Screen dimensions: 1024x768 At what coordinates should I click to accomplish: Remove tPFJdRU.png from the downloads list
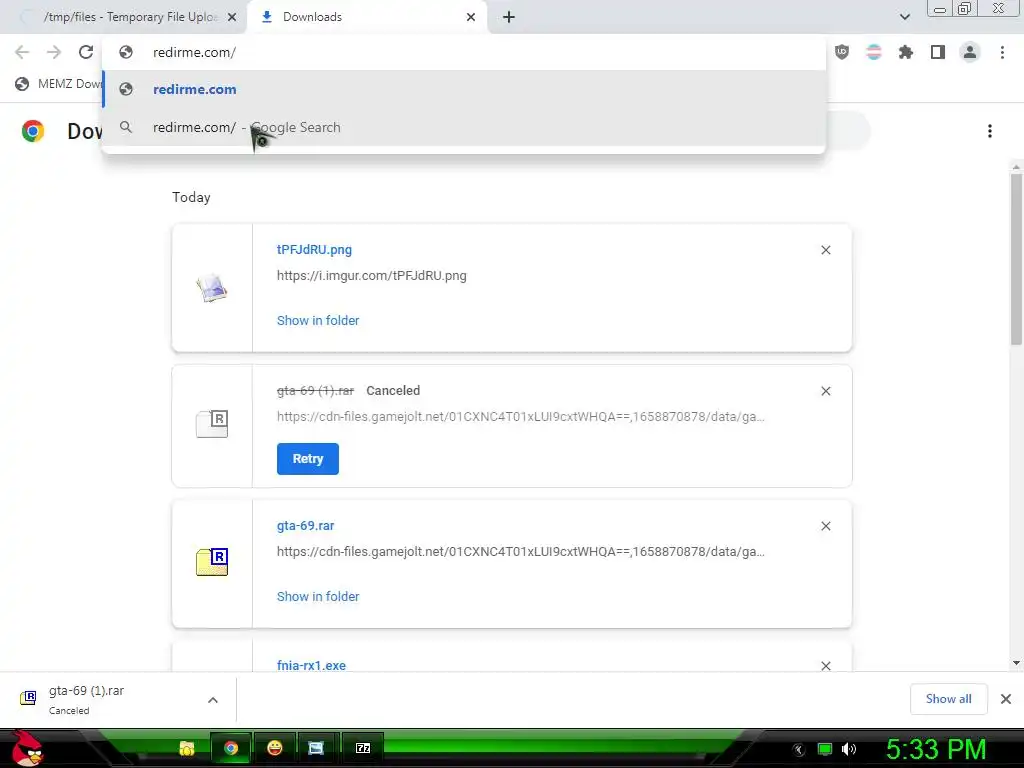[825, 250]
